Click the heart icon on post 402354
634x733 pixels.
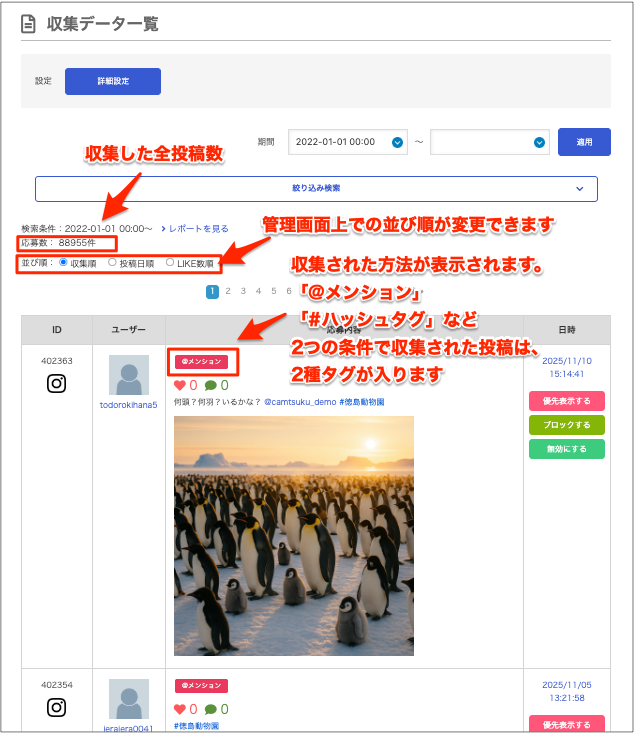click(180, 709)
